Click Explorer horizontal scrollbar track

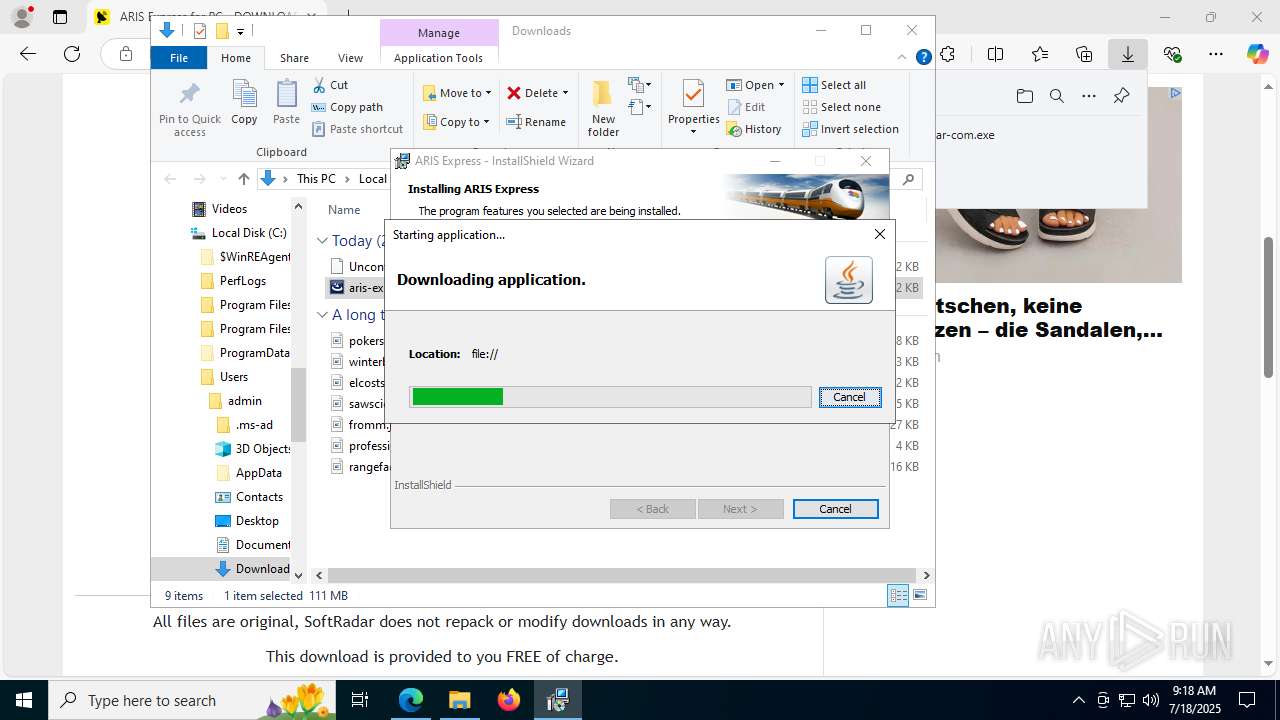click(x=623, y=575)
